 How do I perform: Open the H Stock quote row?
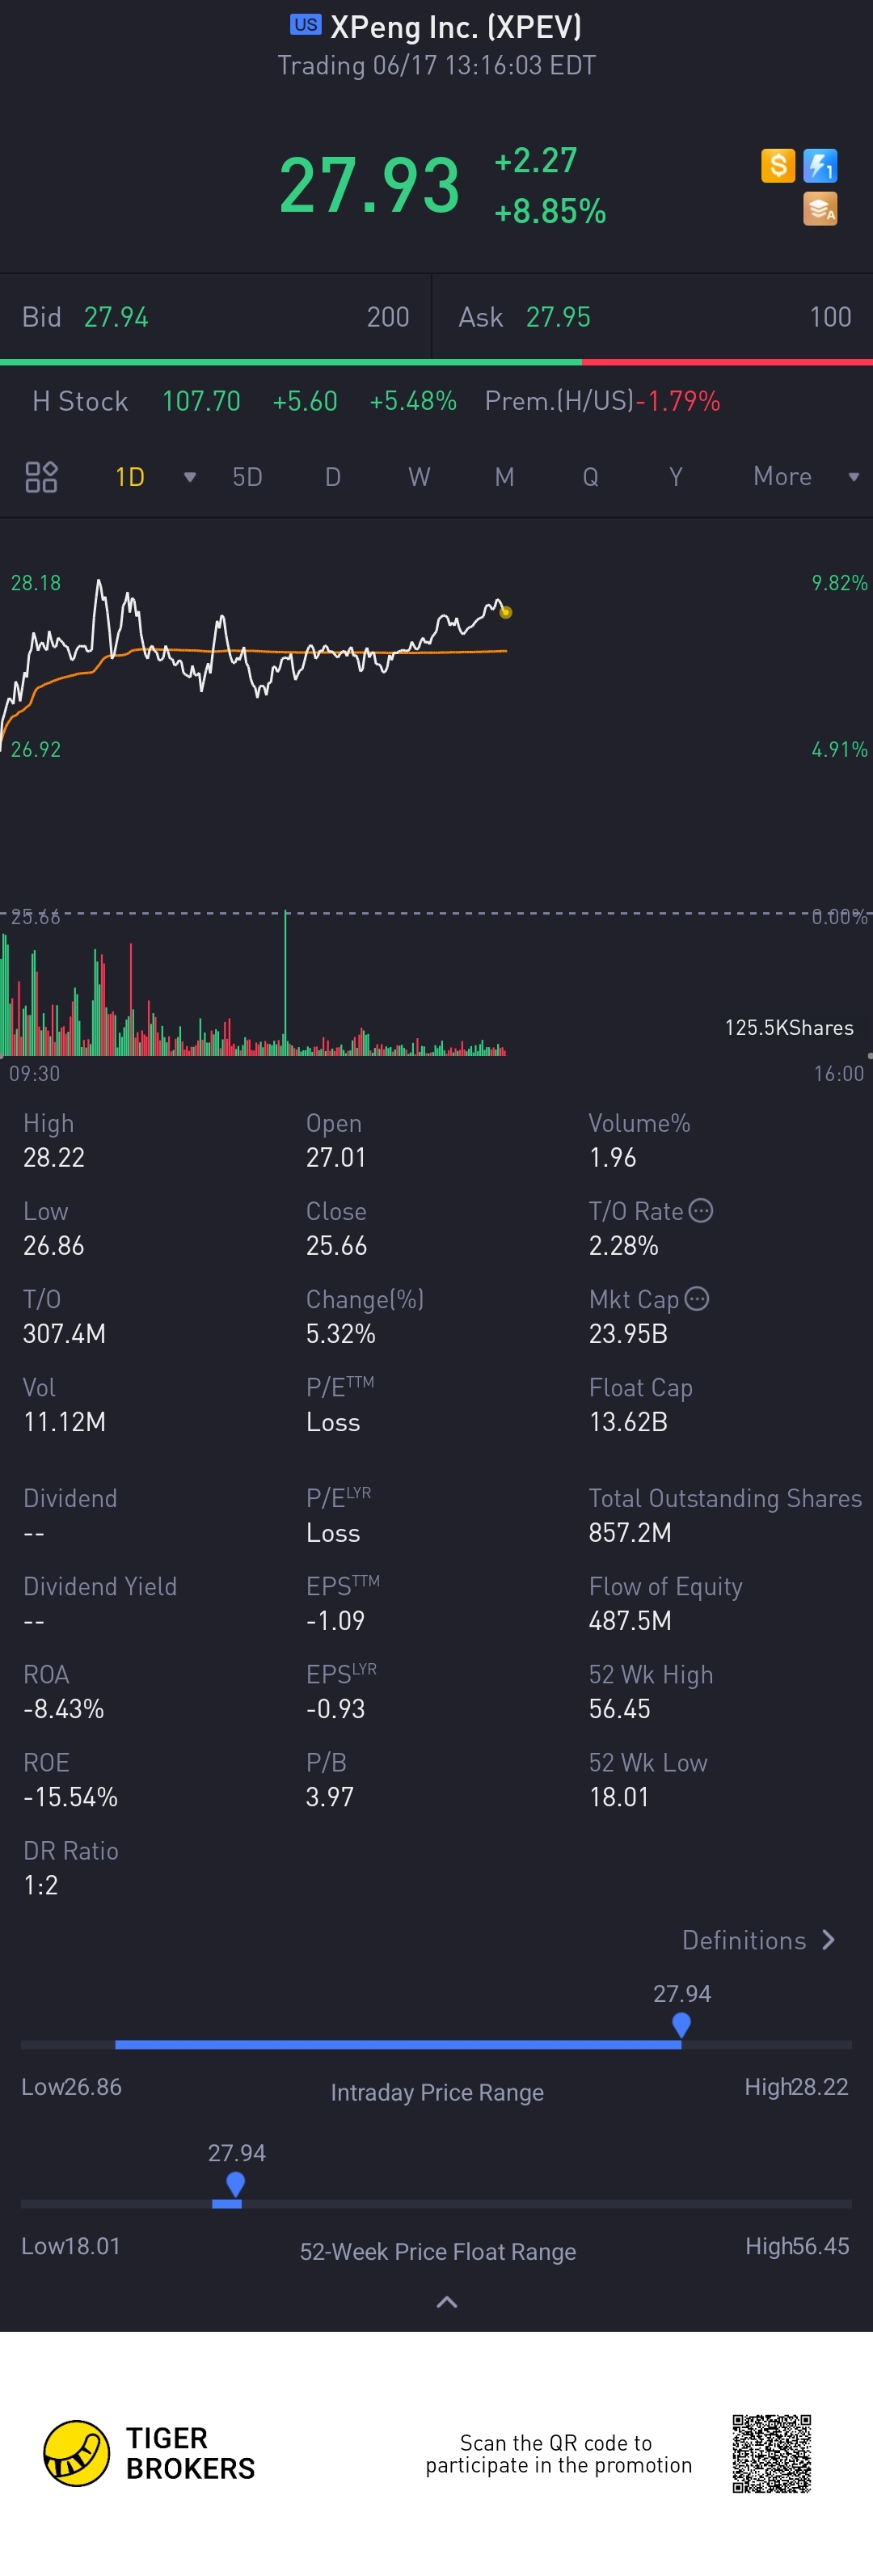point(436,401)
